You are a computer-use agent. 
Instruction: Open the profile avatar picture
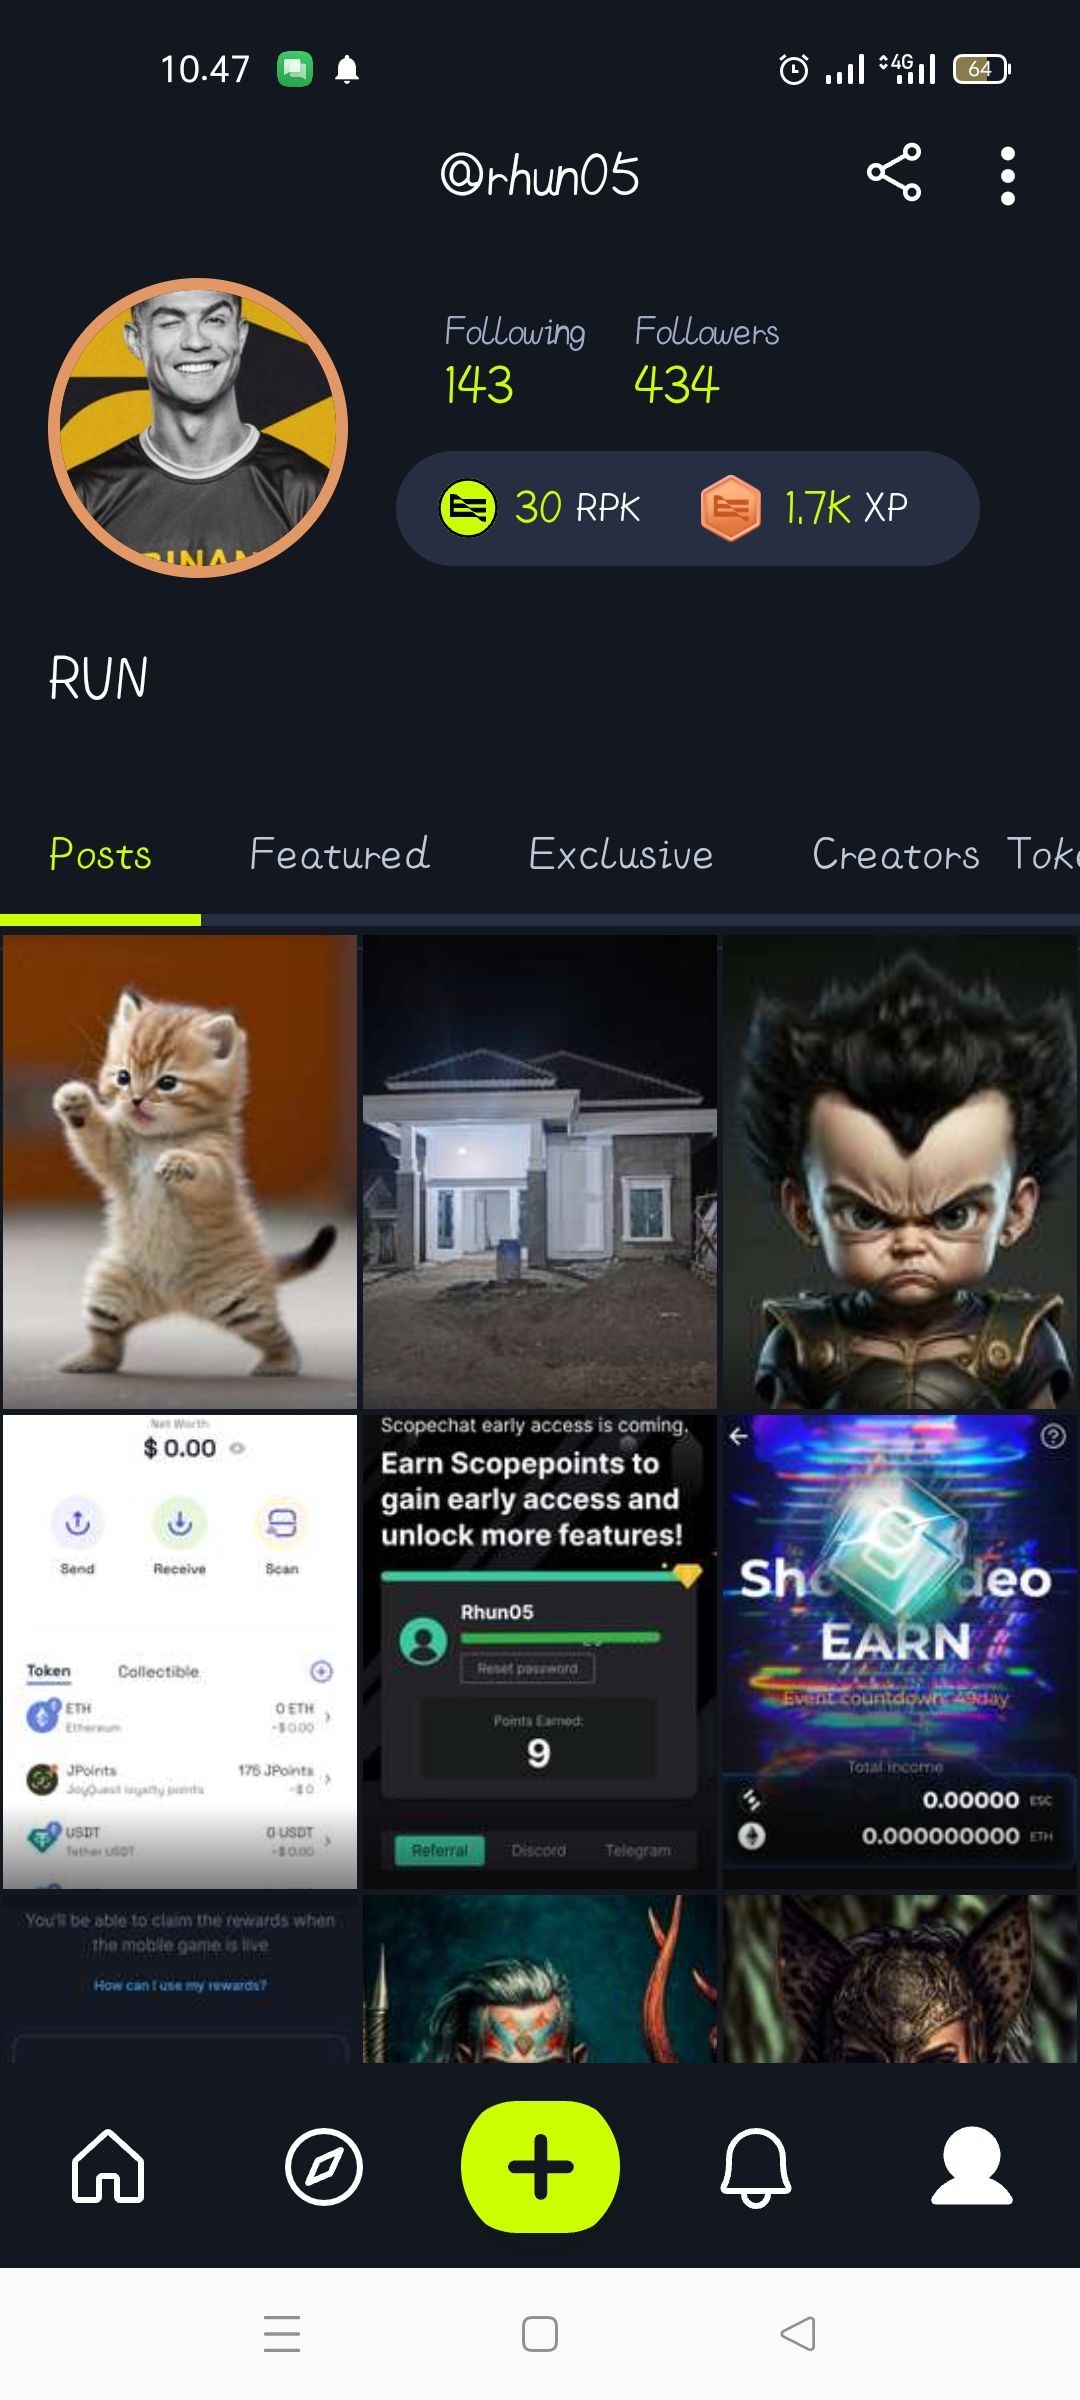(198, 428)
